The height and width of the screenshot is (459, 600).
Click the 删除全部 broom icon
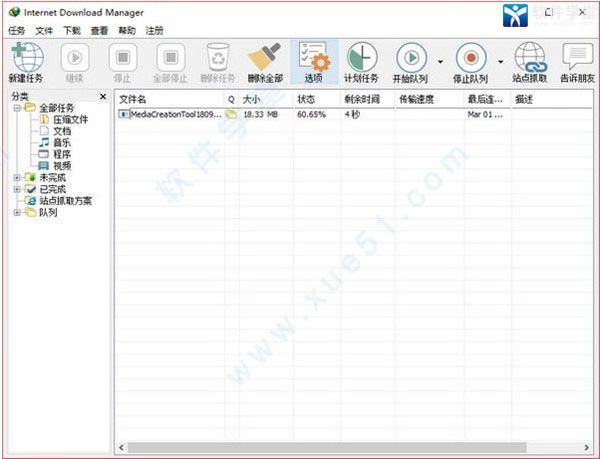pos(265,57)
